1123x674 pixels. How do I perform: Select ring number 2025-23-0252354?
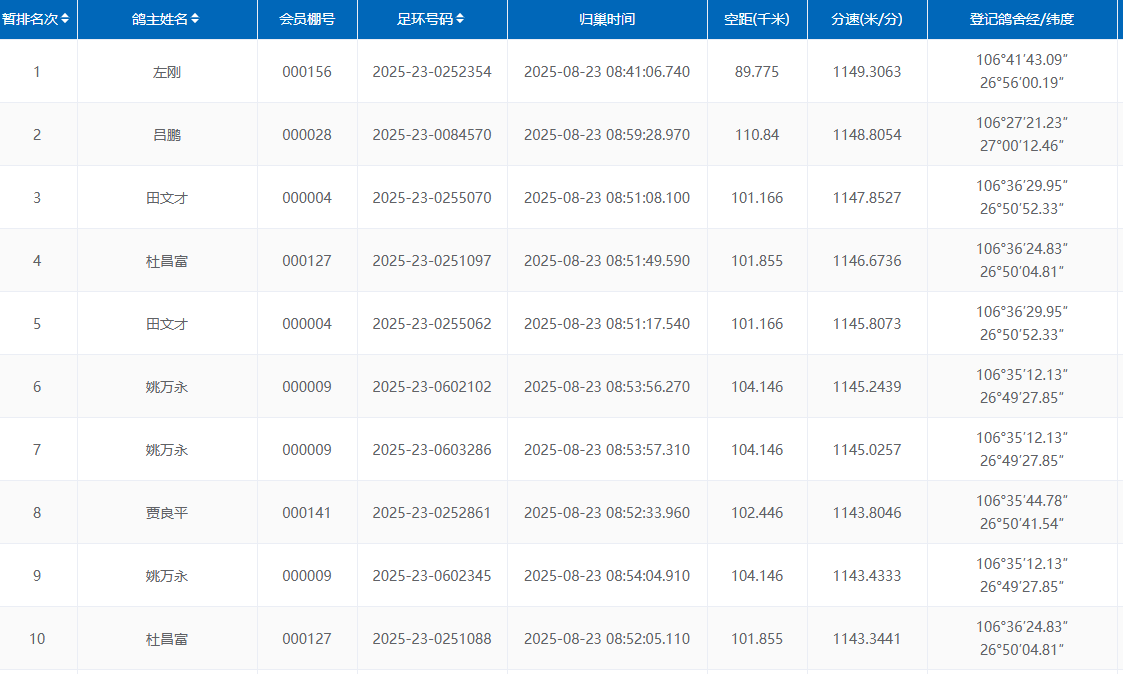click(431, 72)
